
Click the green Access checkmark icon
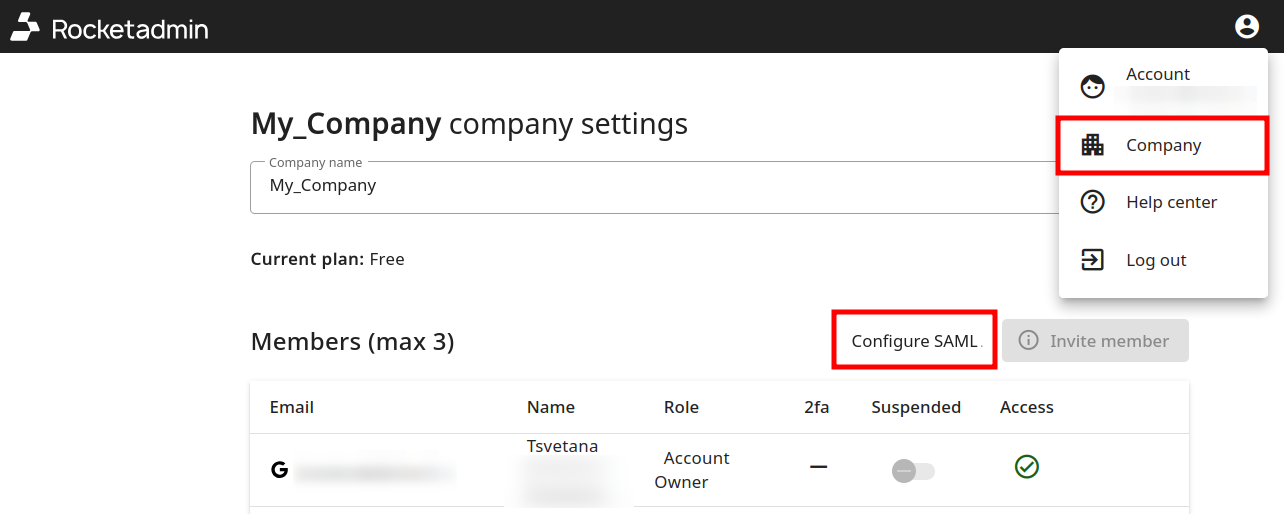1026,466
